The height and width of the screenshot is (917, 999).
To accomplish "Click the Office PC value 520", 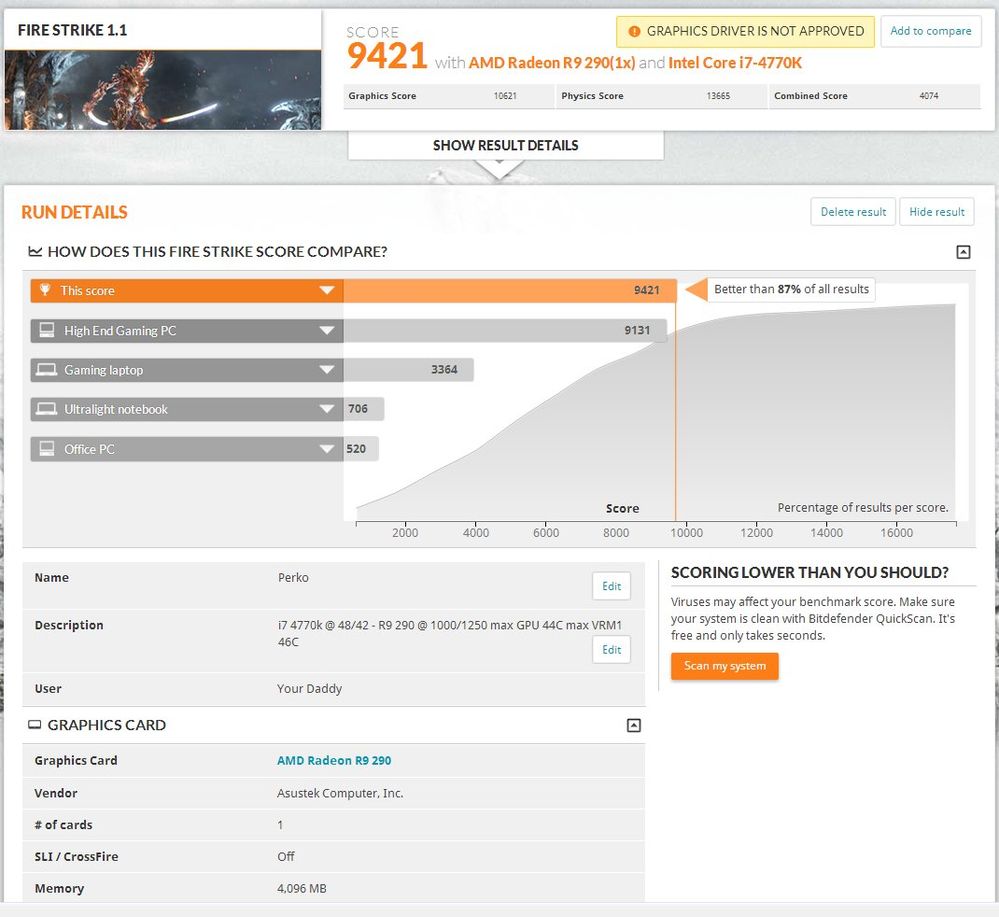I will pyautogui.click(x=356, y=449).
